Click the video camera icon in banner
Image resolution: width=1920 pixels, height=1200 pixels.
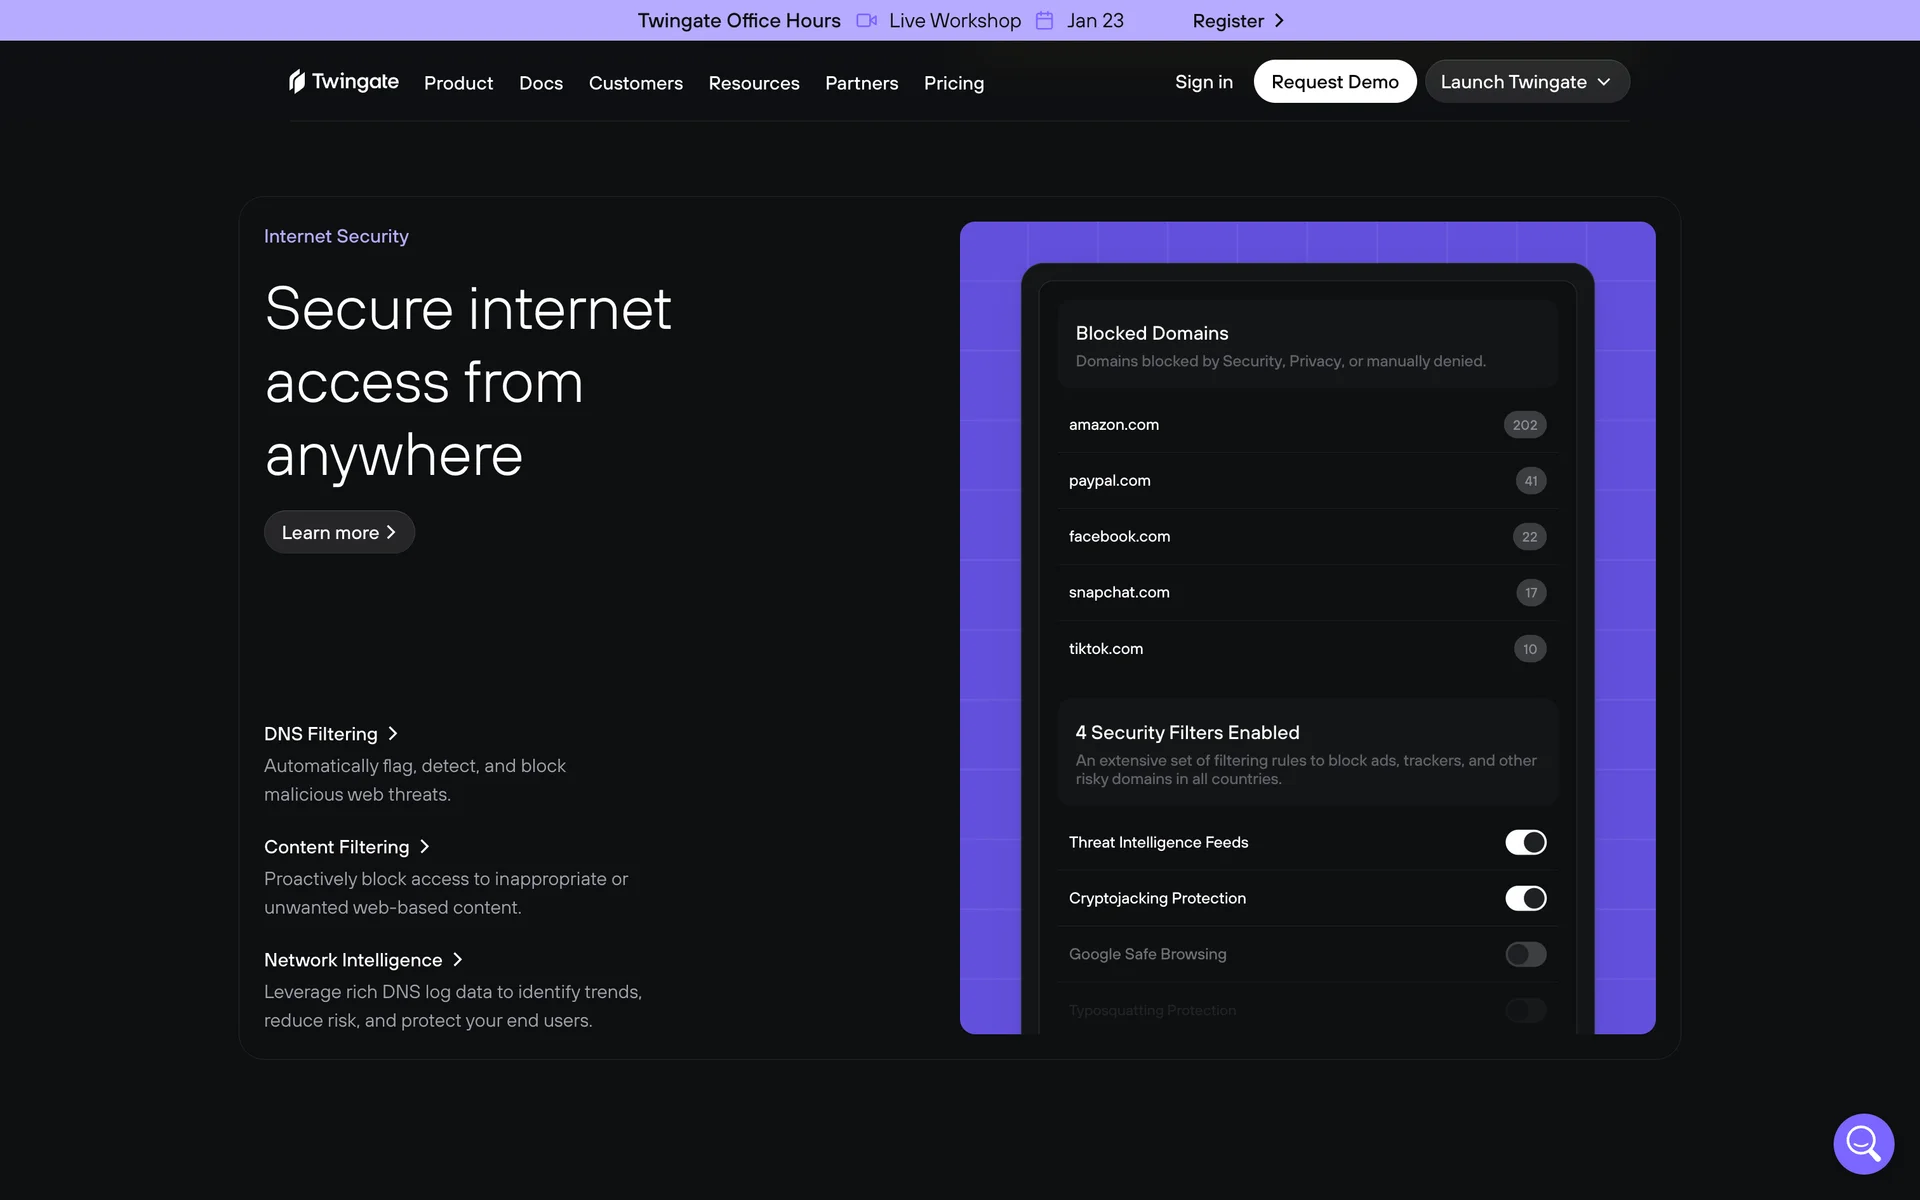click(x=866, y=21)
